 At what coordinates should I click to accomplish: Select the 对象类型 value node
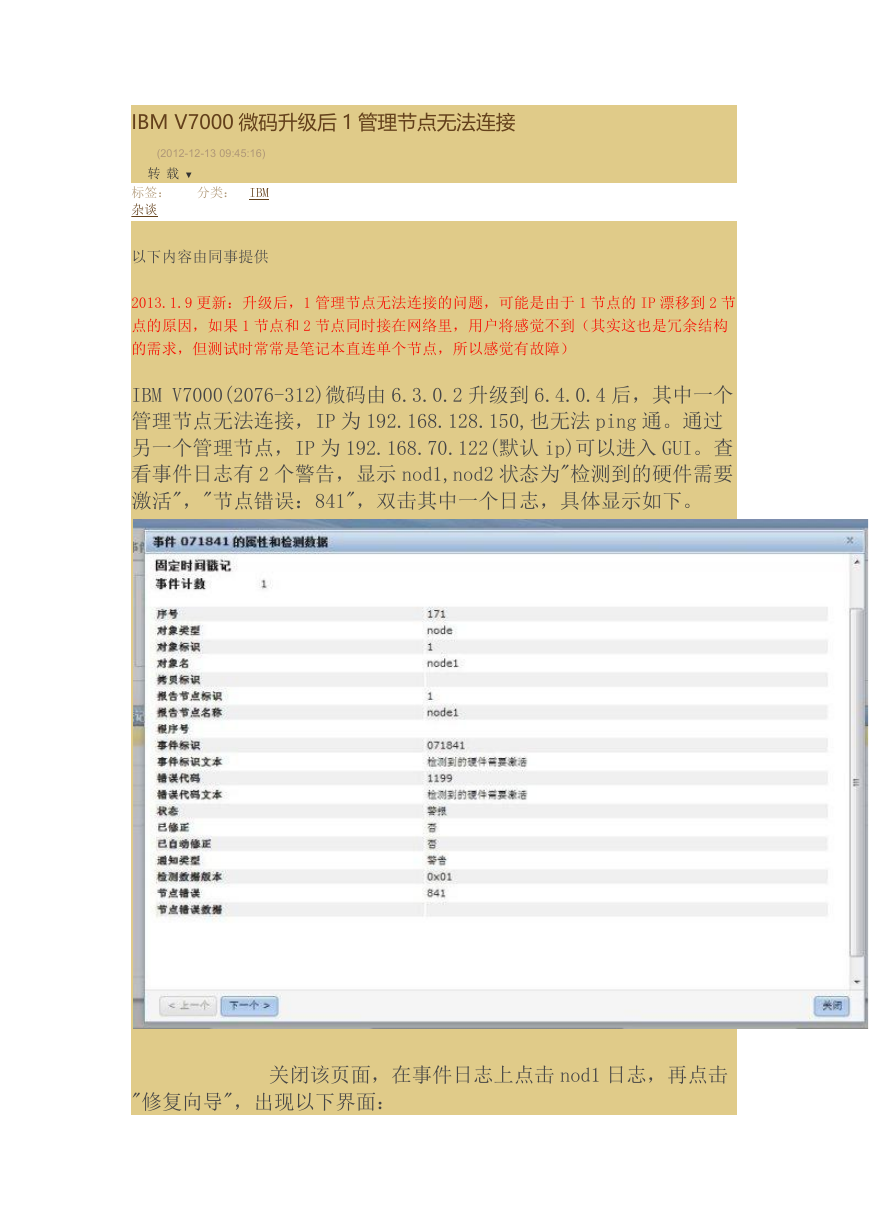point(440,630)
